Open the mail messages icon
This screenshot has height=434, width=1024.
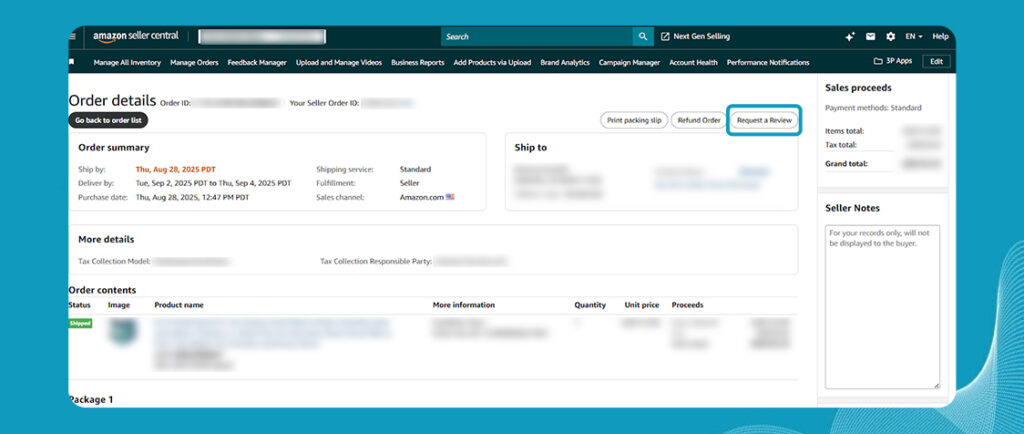point(870,37)
